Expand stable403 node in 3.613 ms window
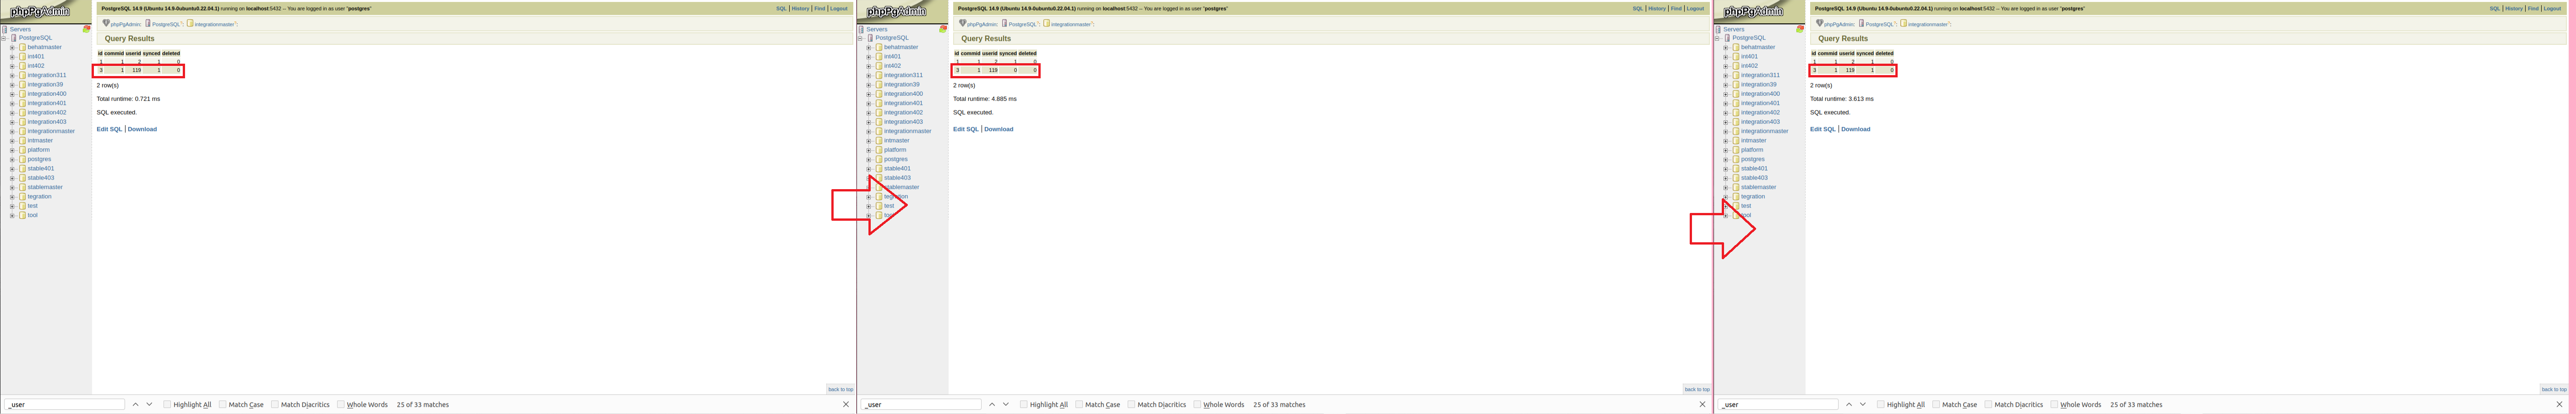 coord(1726,178)
